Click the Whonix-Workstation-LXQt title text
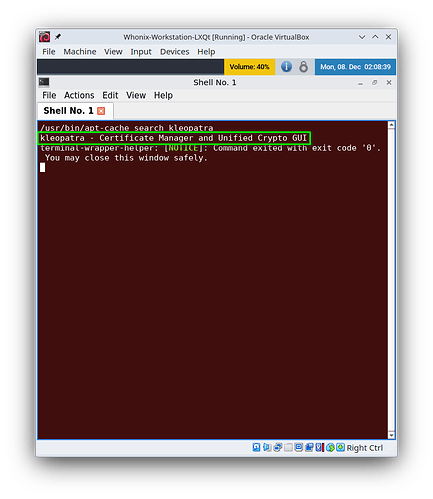 [x=216, y=37]
